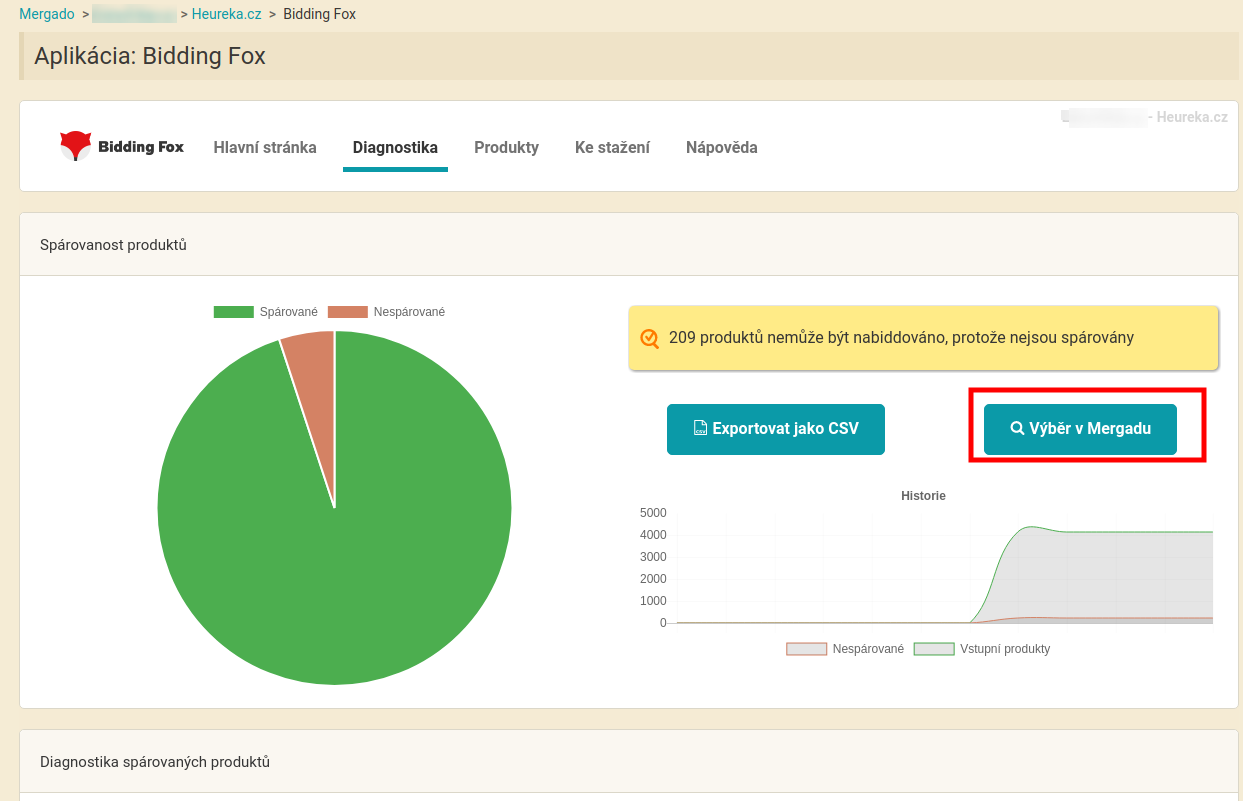Viewport: 1243px width, 801px height.
Task: Open the Ke stažení tab
Action: [612, 147]
